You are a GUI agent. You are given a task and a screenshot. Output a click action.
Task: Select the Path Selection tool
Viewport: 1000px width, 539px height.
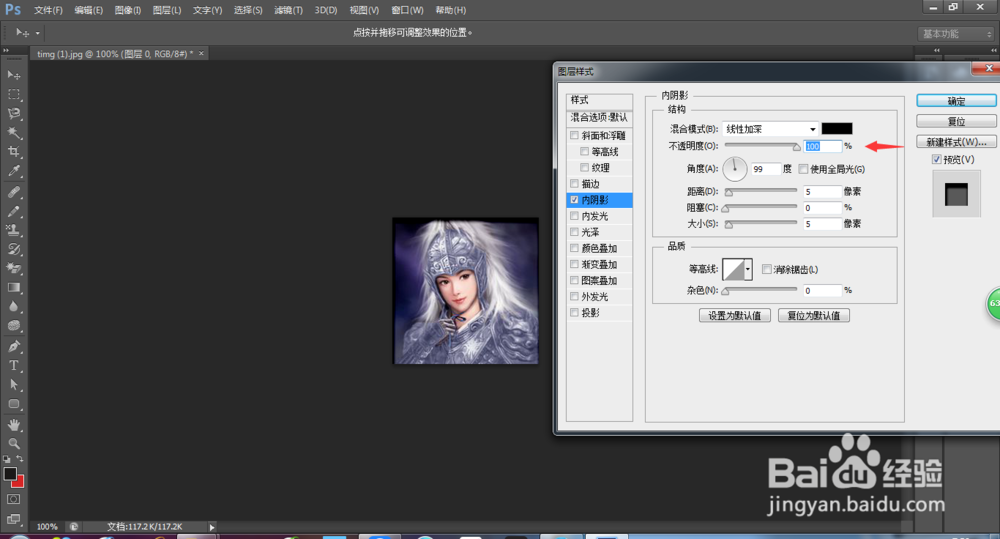point(13,385)
